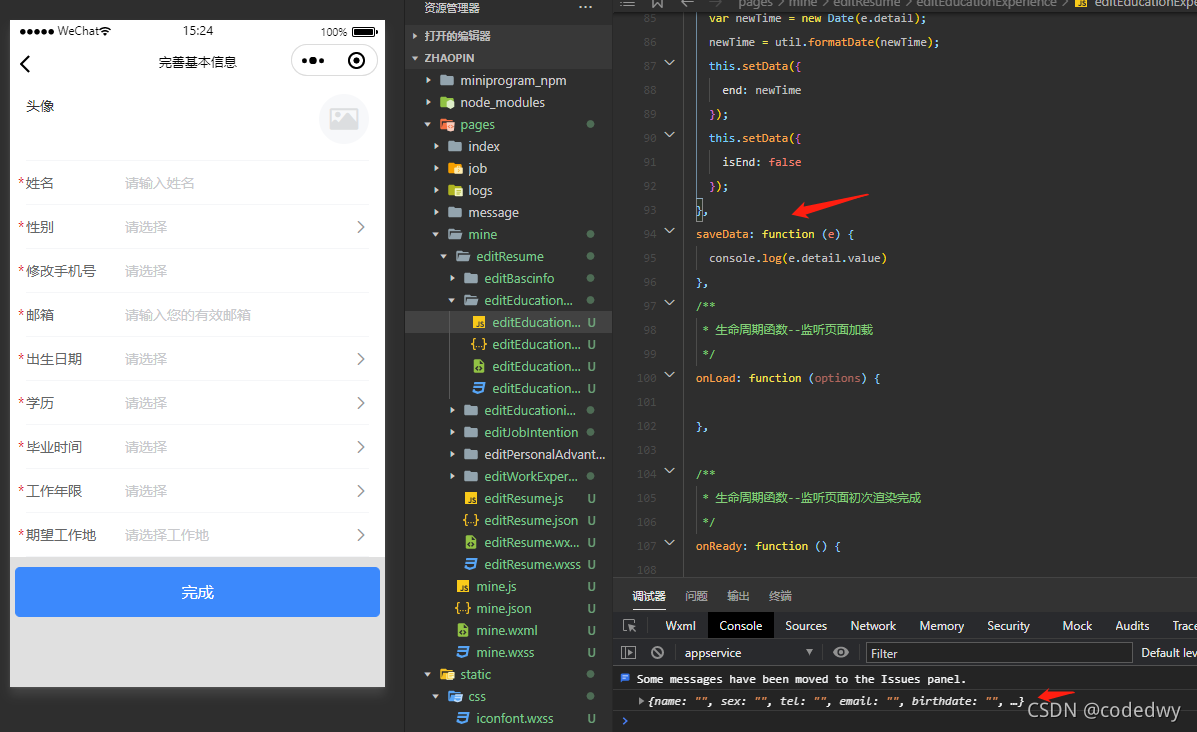
Task: Open mine.js file
Action: (x=508, y=586)
